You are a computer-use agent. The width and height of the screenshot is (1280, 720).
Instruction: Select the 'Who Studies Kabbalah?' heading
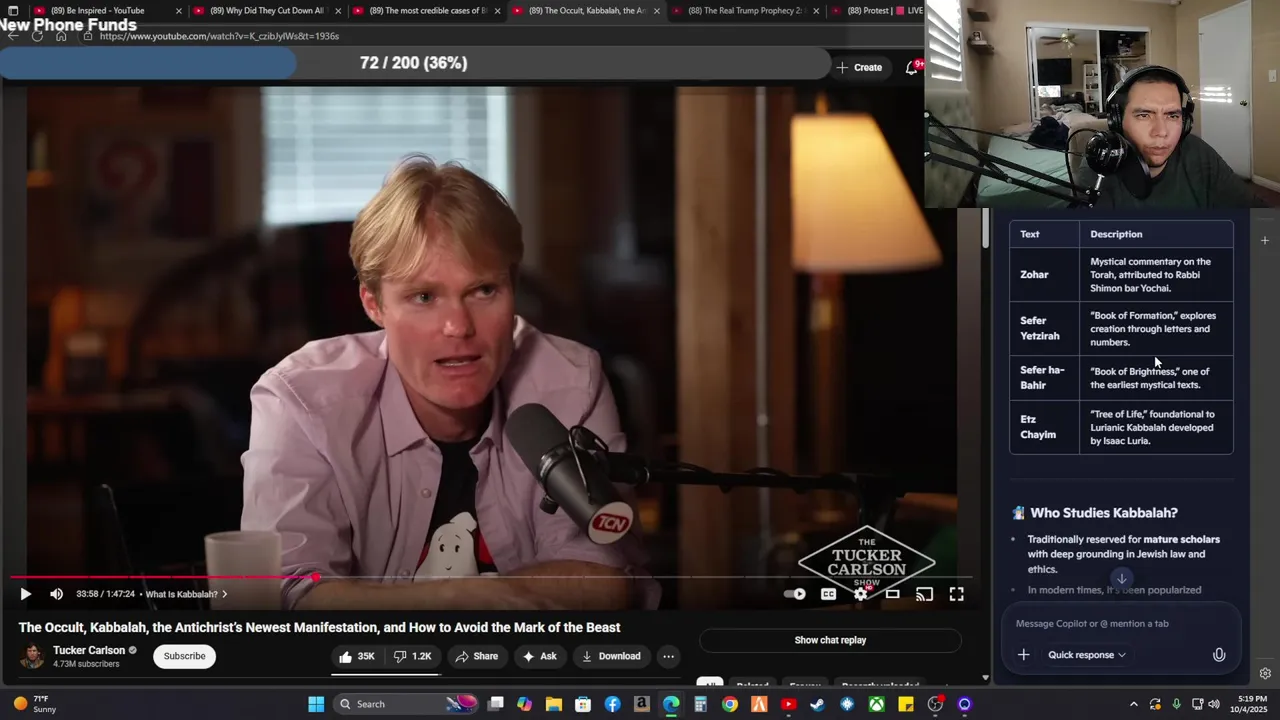coord(1104,513)
